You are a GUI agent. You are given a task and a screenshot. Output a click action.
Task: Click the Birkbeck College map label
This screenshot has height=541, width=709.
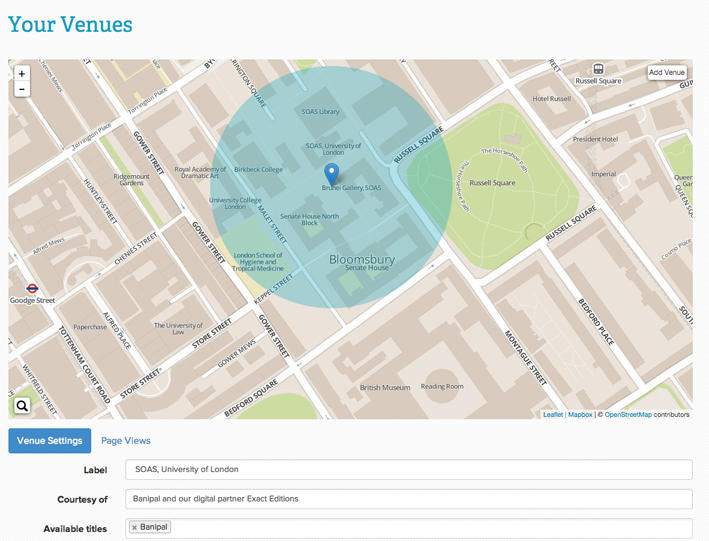coord(258,170)
